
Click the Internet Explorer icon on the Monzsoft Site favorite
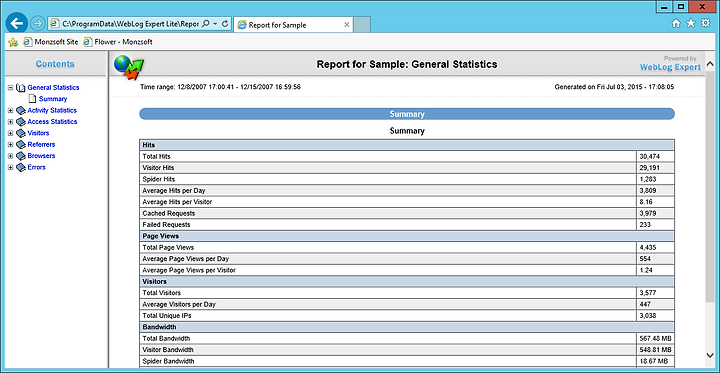28,42
